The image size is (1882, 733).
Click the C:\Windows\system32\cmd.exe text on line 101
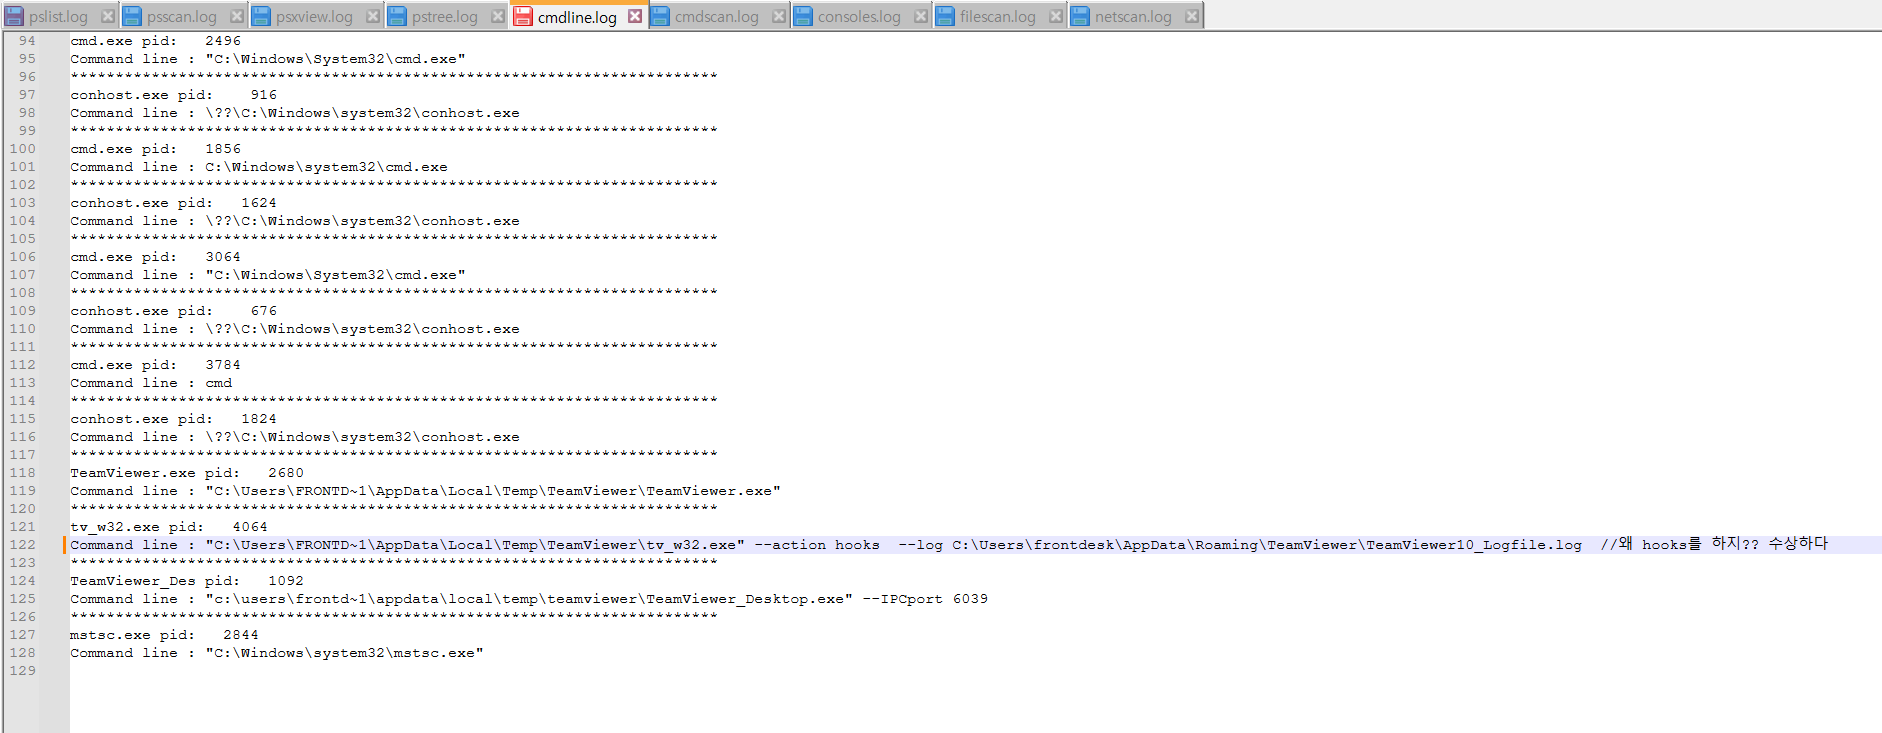point(326,167)
